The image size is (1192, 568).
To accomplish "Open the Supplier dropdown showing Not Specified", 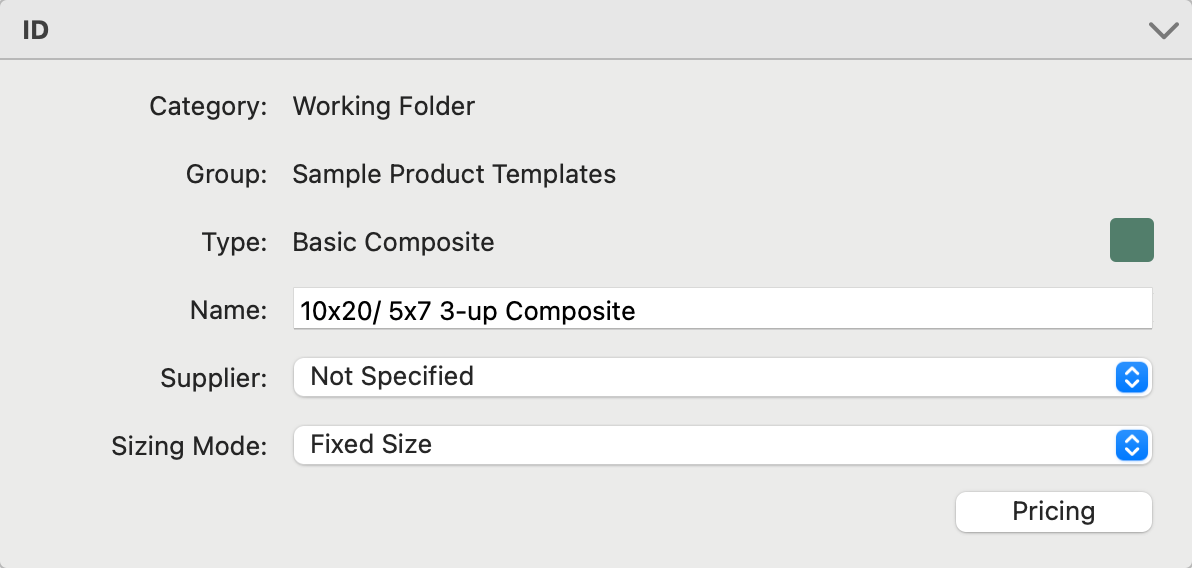I will coord(700,377).
